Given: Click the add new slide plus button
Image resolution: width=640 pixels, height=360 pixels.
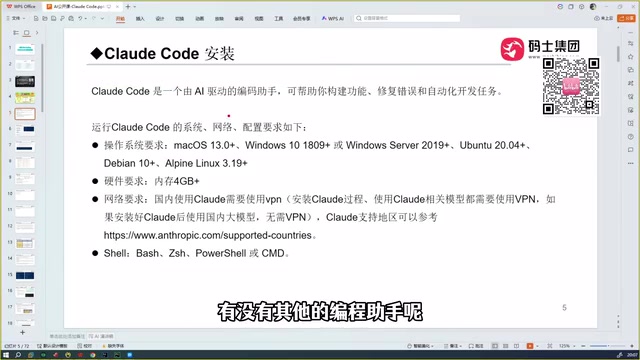Looking at the screenshot, I should (x=22, y=333).
